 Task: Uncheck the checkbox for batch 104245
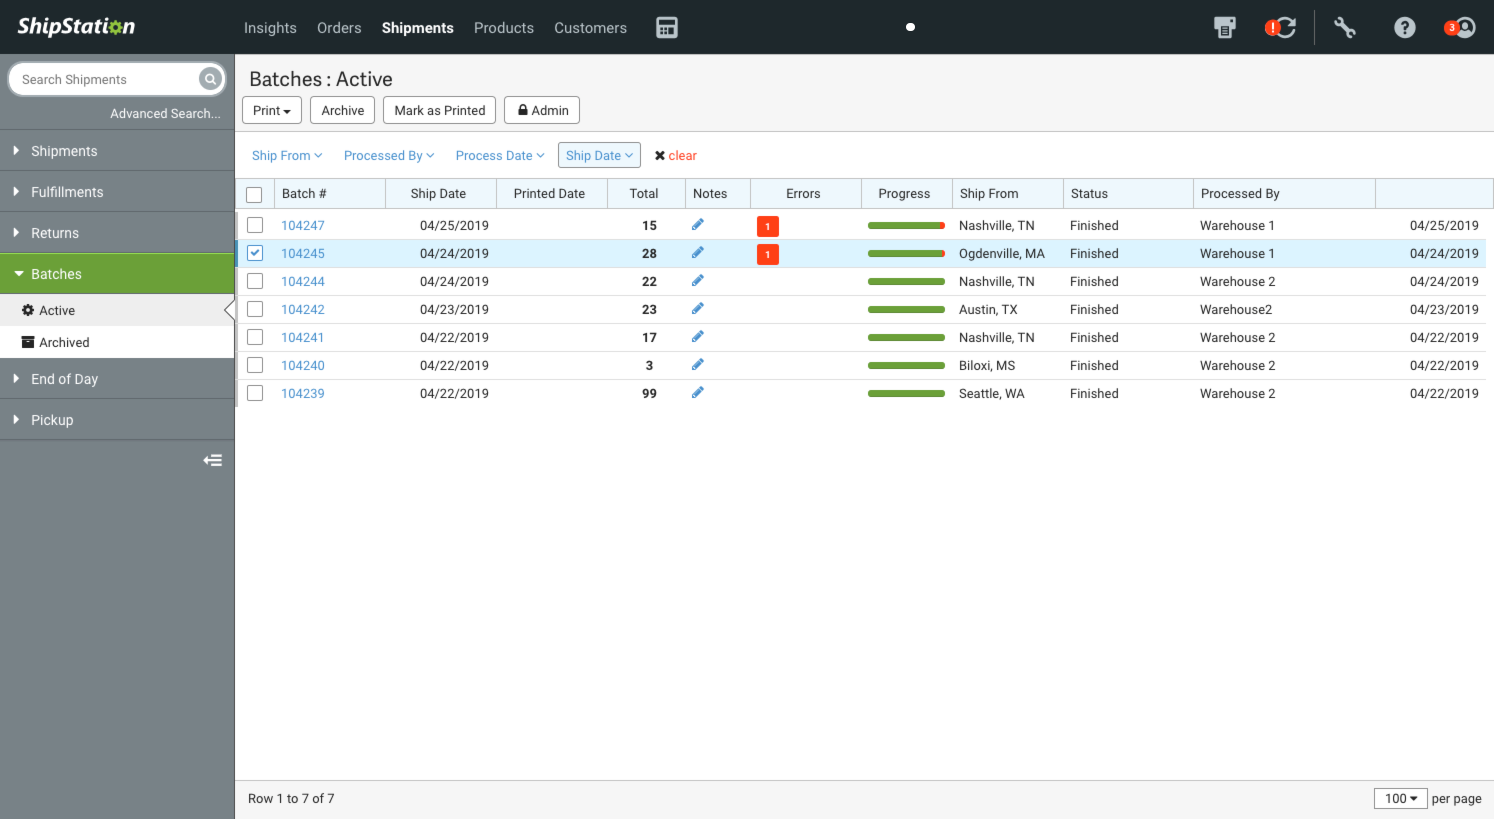click(255, 253)
